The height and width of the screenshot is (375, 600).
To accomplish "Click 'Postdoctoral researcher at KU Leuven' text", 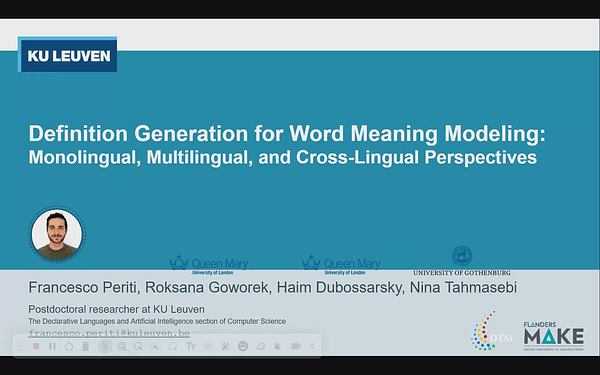I will (x=116, y=309).
